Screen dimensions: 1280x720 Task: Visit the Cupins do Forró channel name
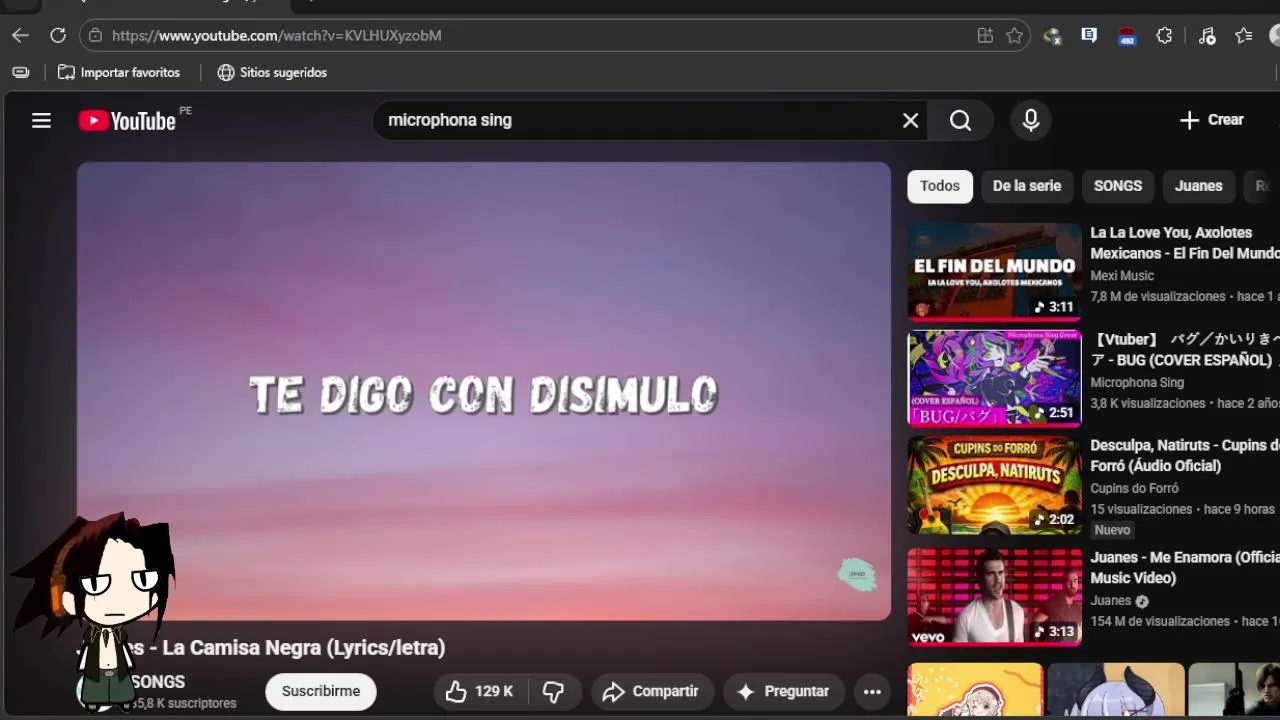point(1134,489)
